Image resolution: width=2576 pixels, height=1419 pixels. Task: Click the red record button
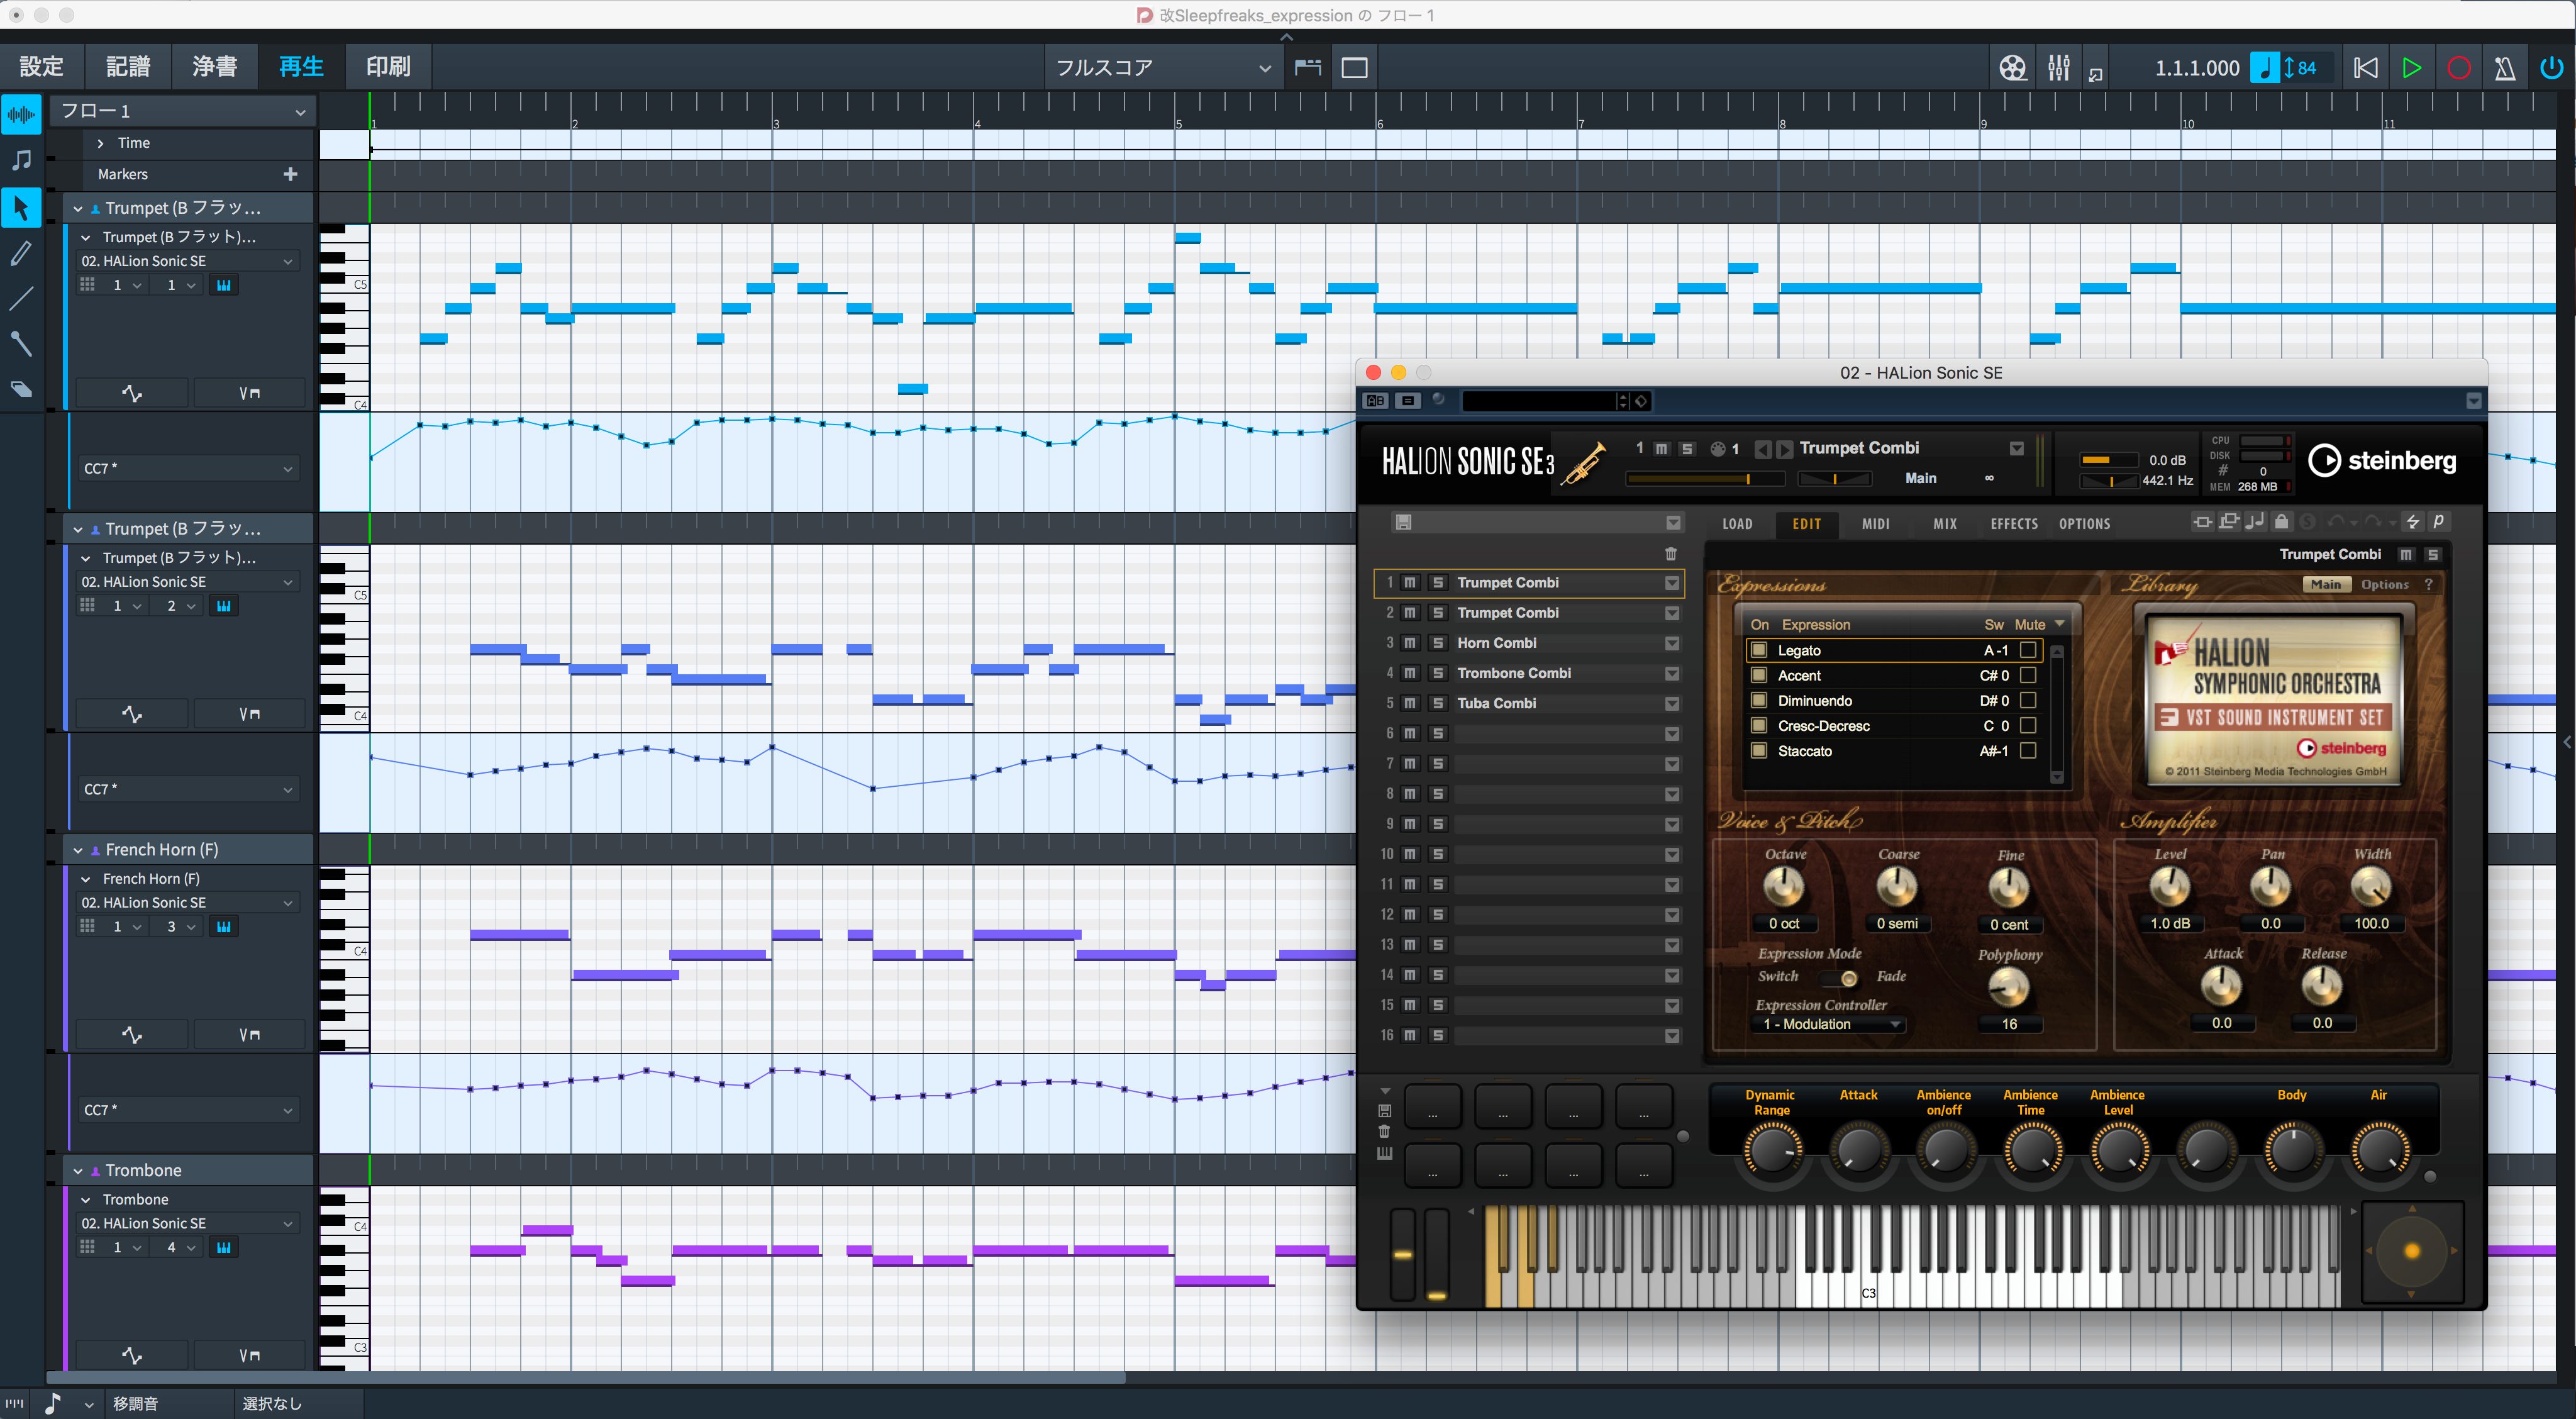point(2458,68)
